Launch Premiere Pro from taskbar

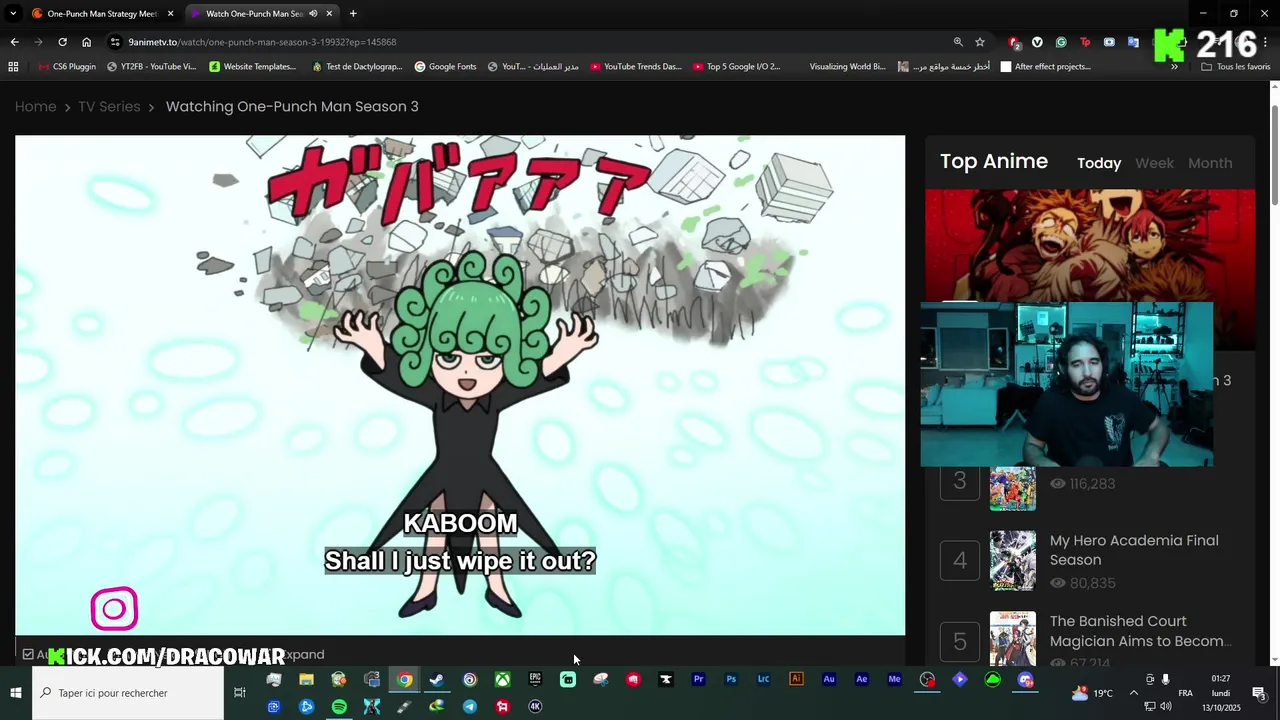click(698, 680)
